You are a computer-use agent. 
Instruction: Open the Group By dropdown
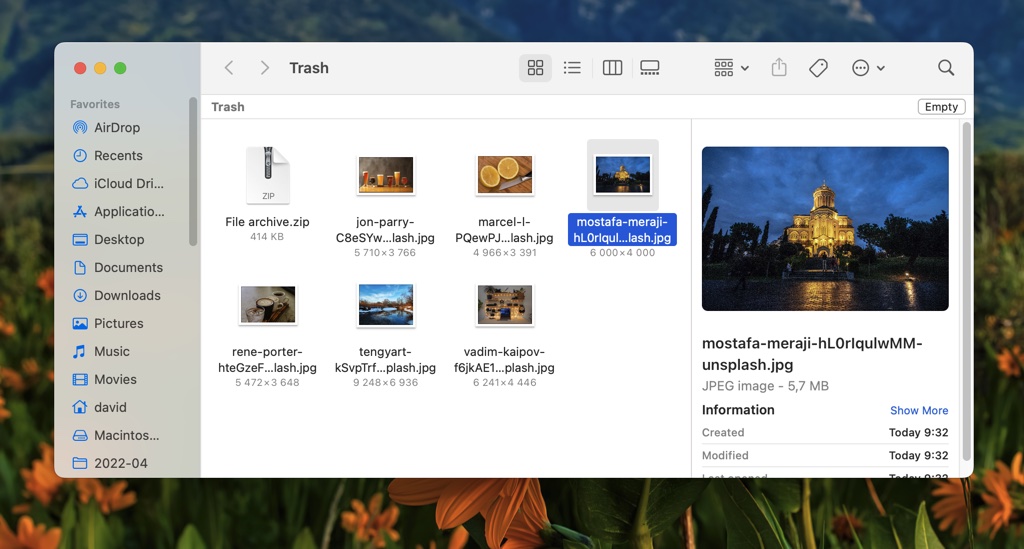(731, 68)
